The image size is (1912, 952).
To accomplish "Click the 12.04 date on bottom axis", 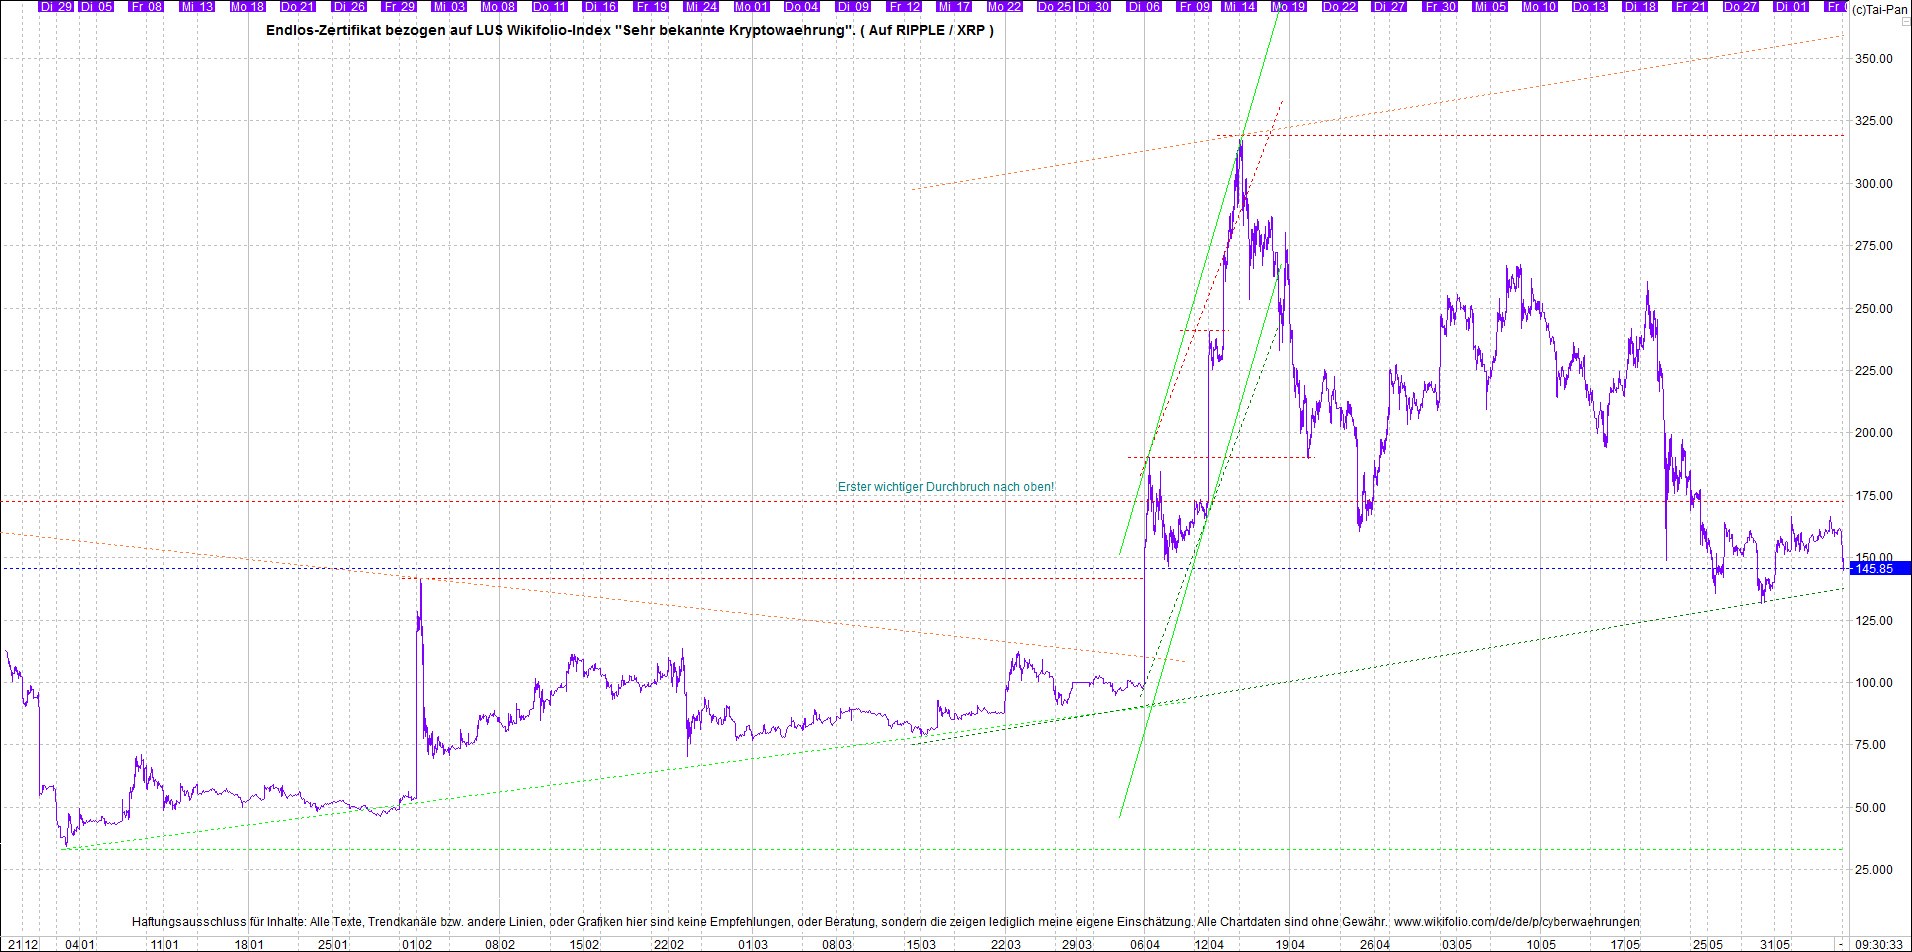I will tap(1209, 944).
